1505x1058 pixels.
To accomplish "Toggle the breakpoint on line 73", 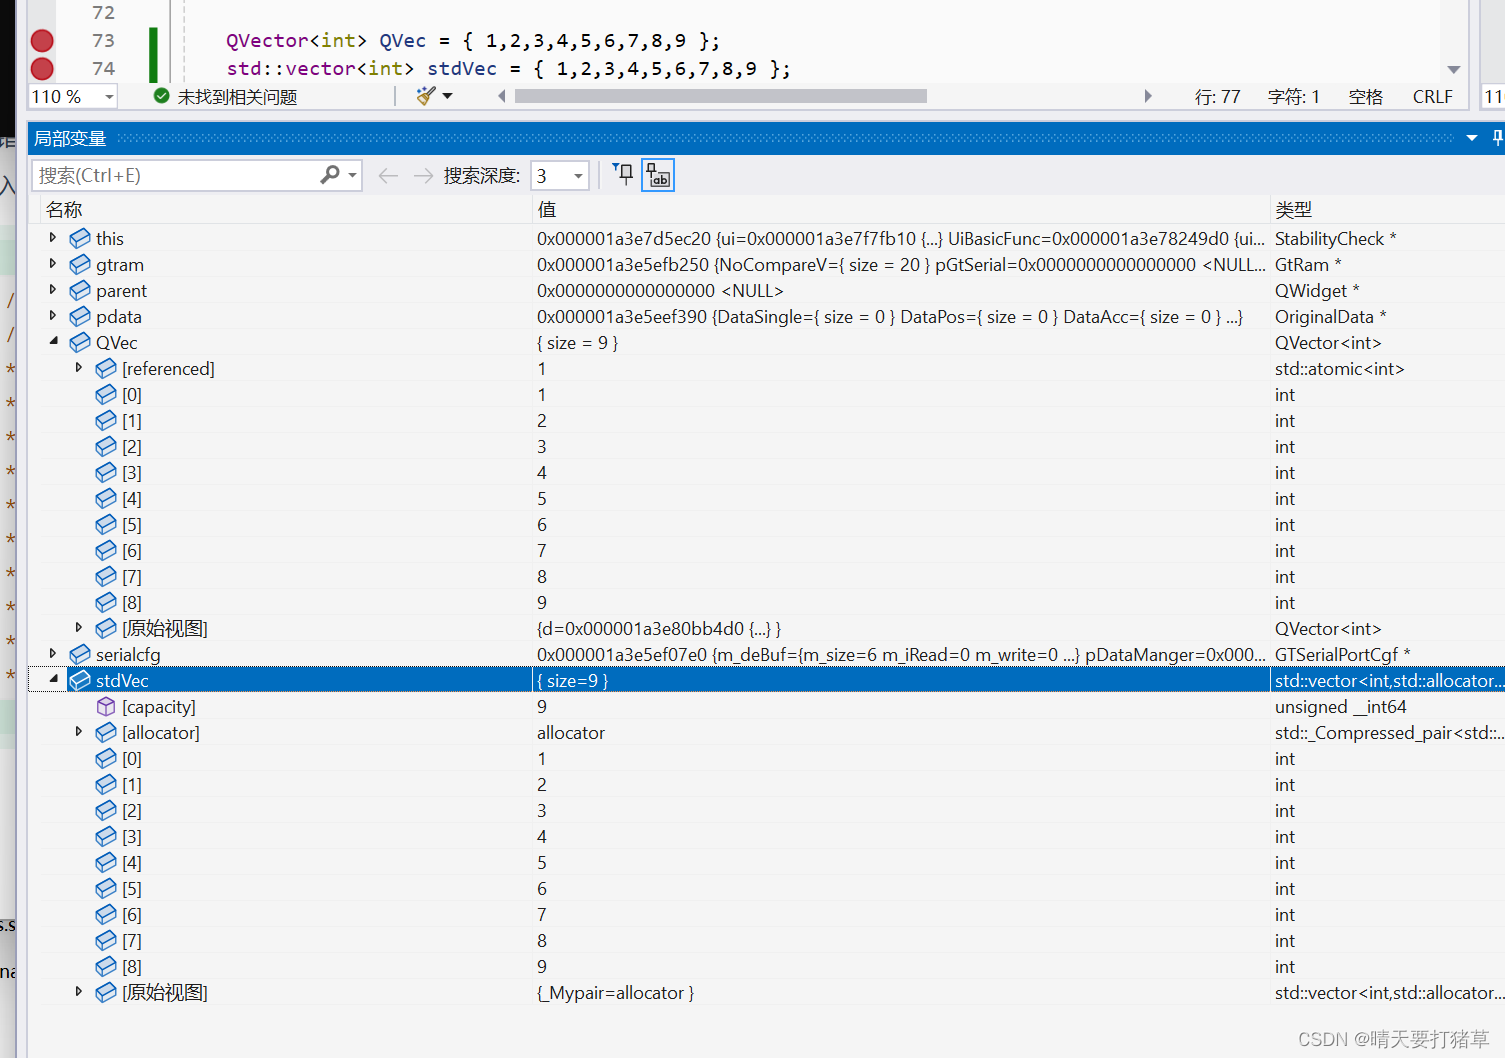I will pos(40,40).
